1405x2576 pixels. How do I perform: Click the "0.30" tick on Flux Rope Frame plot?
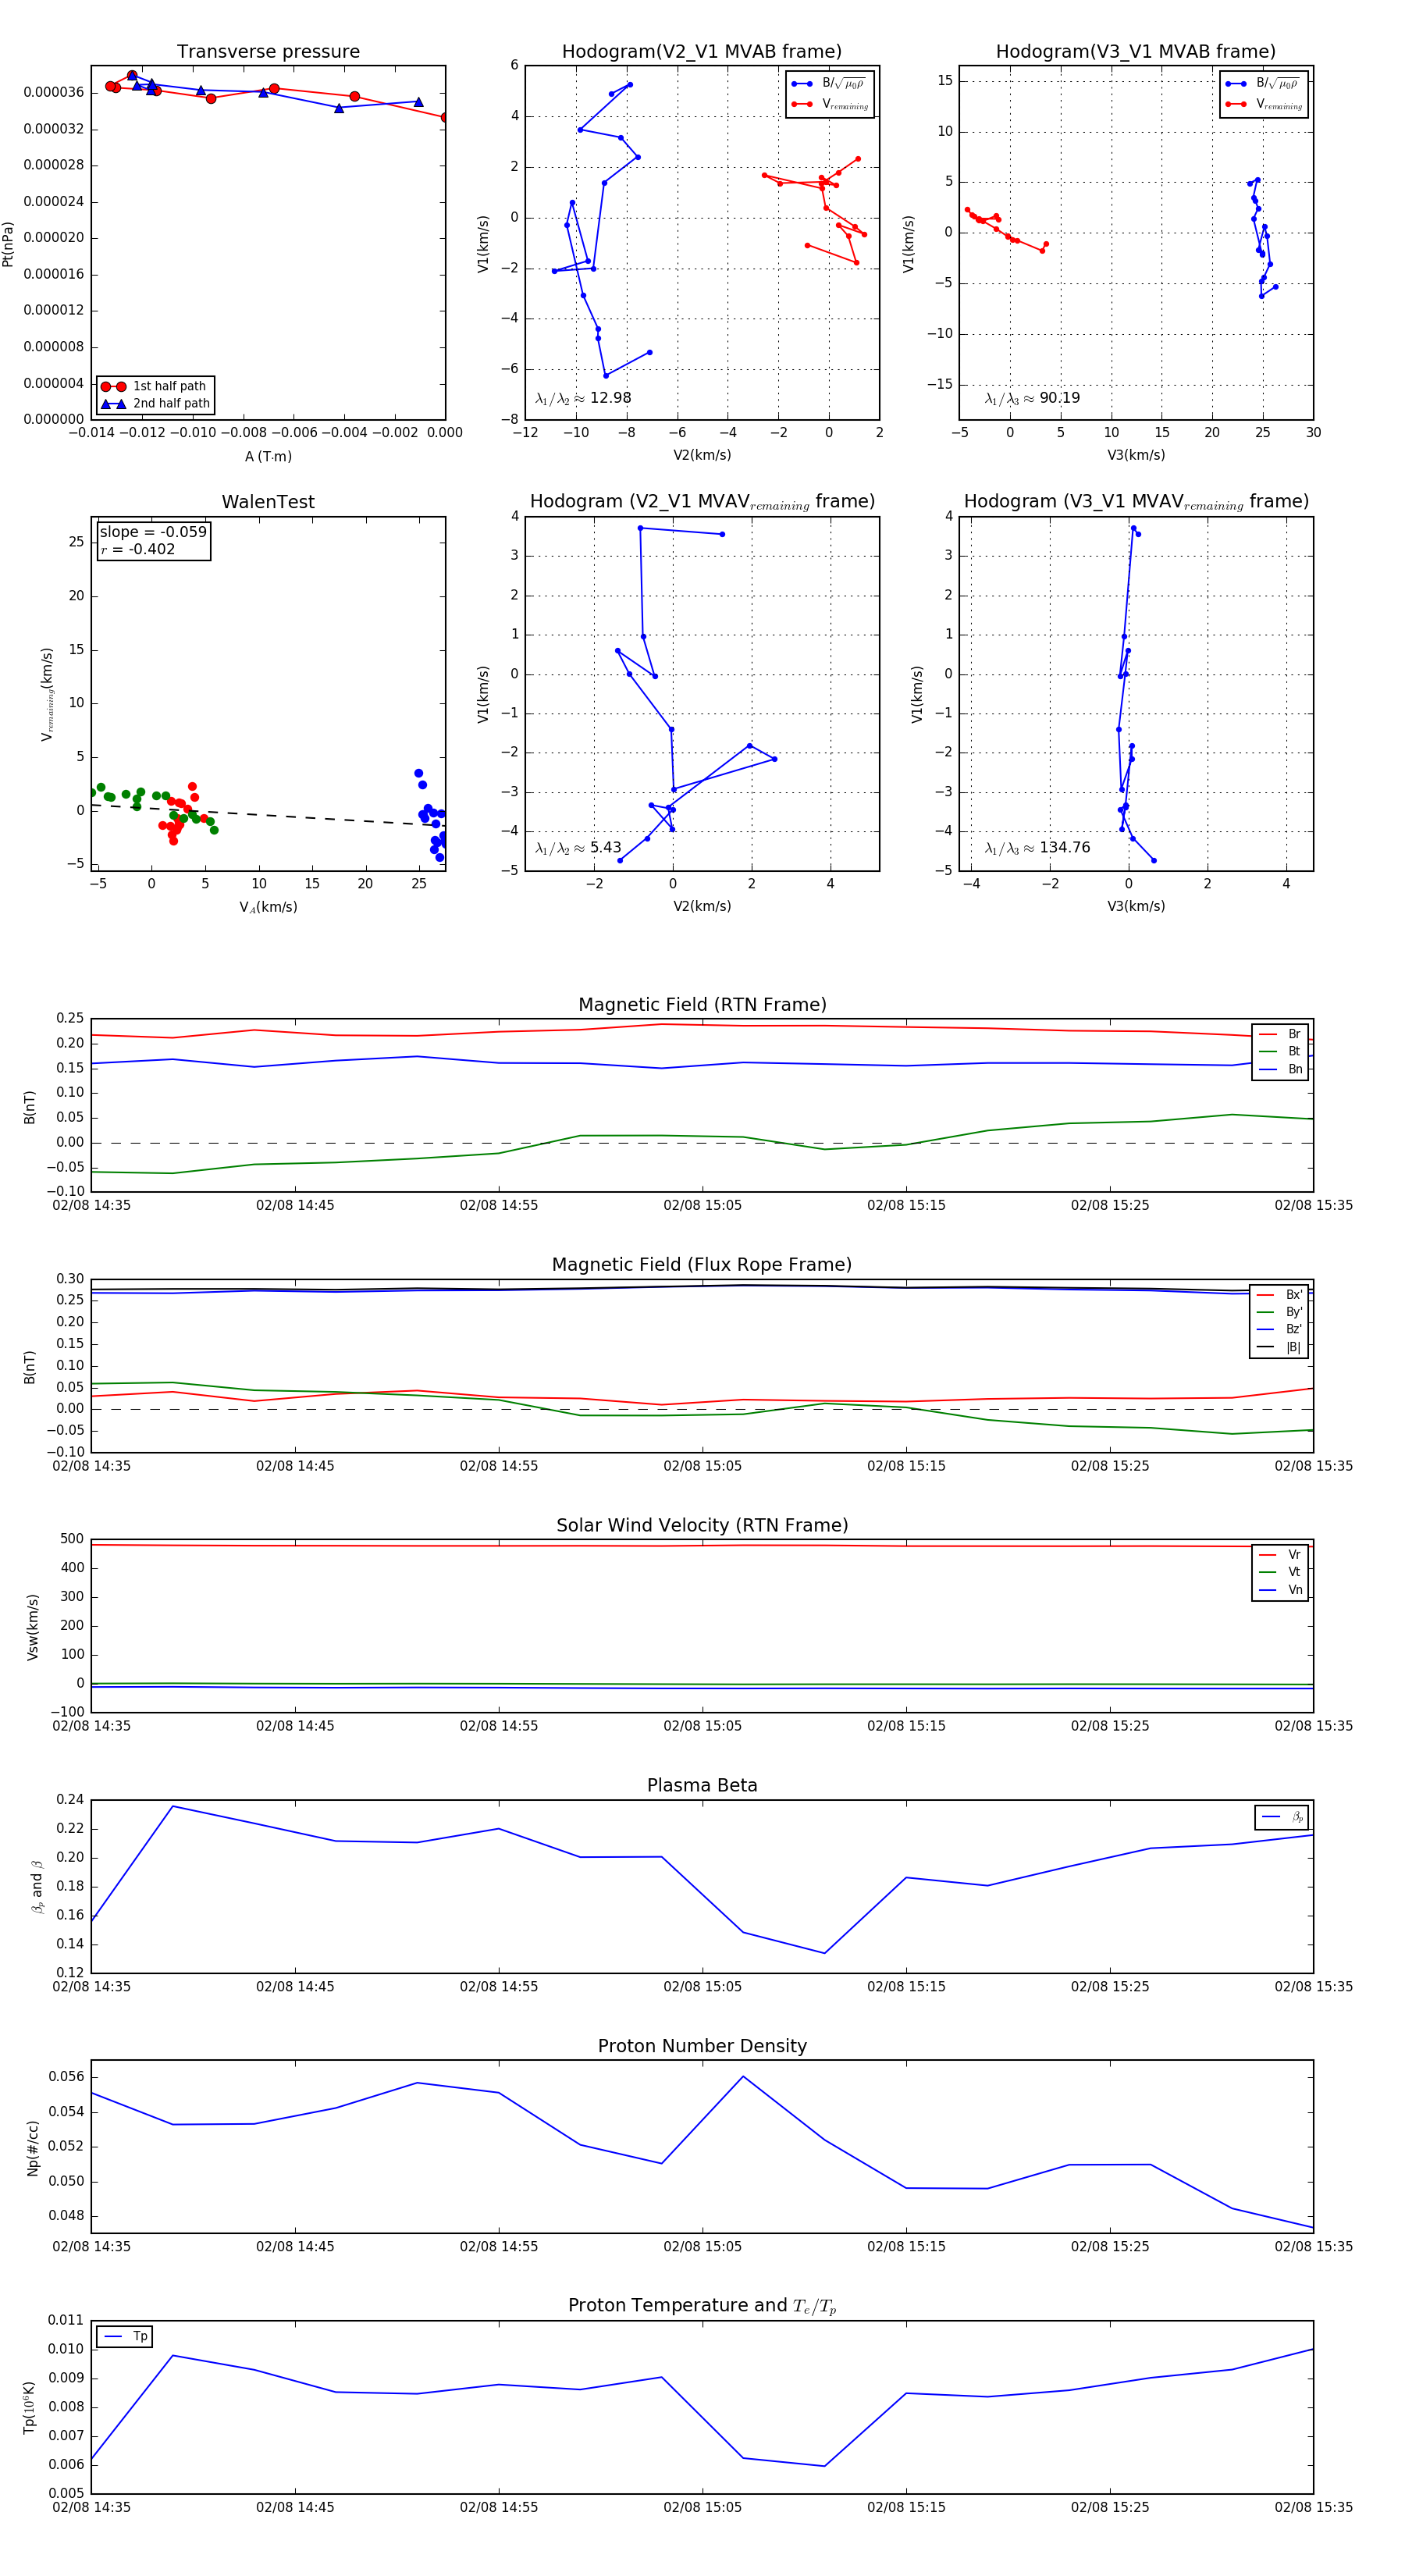click(70, 1279)
